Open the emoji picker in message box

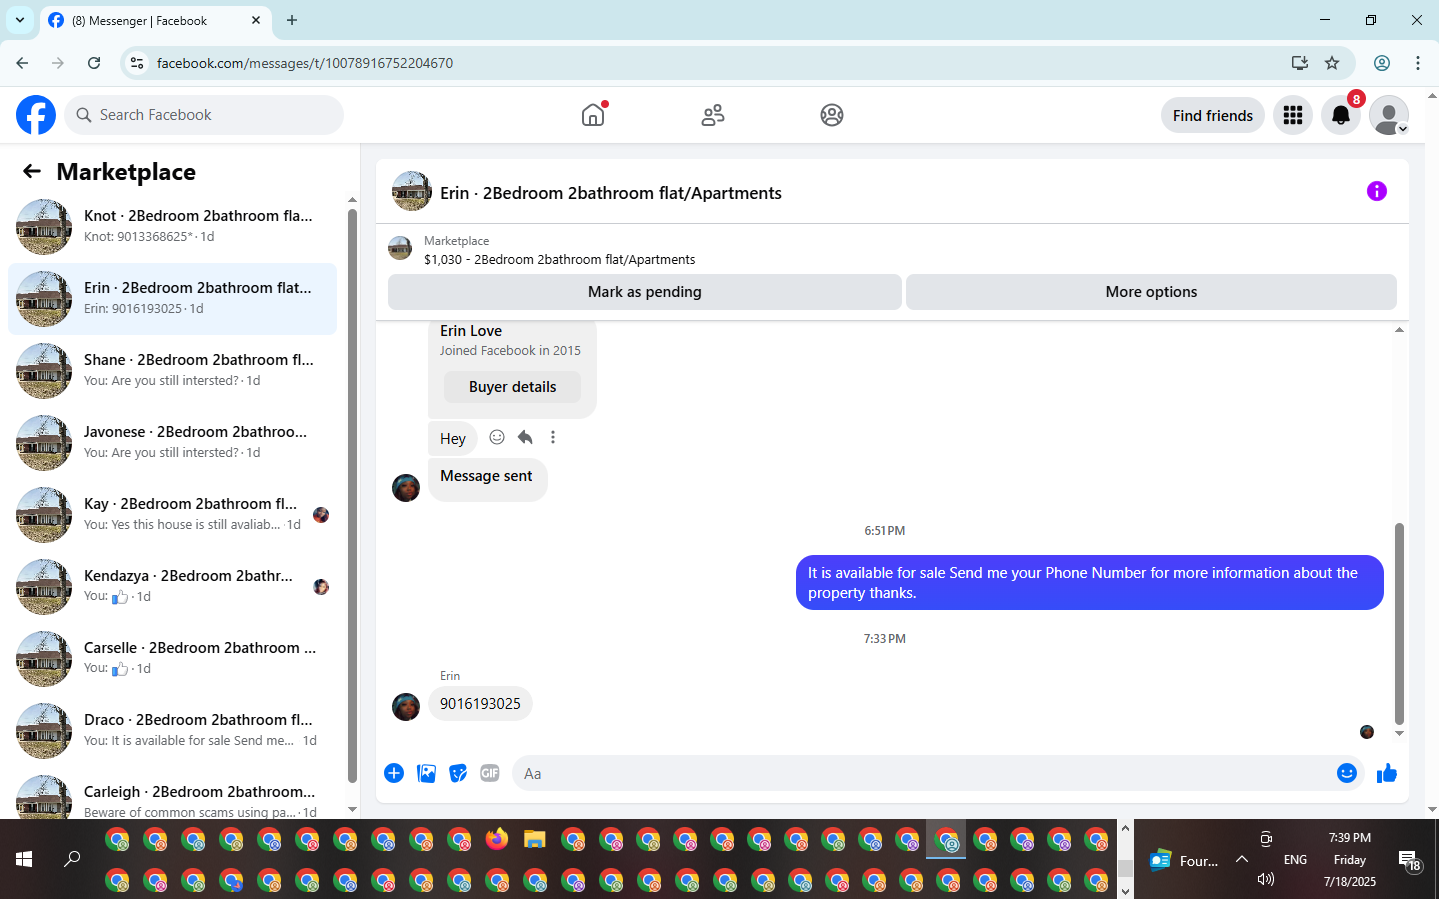click(x=1347, y=773)
